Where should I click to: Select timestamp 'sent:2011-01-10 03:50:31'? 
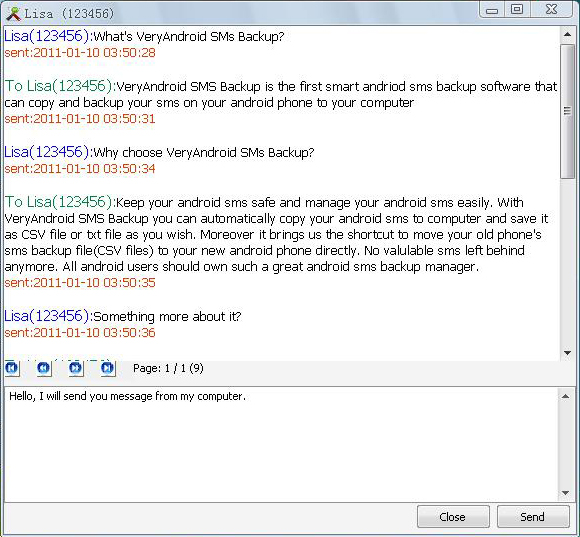click(x=80, y=119)
